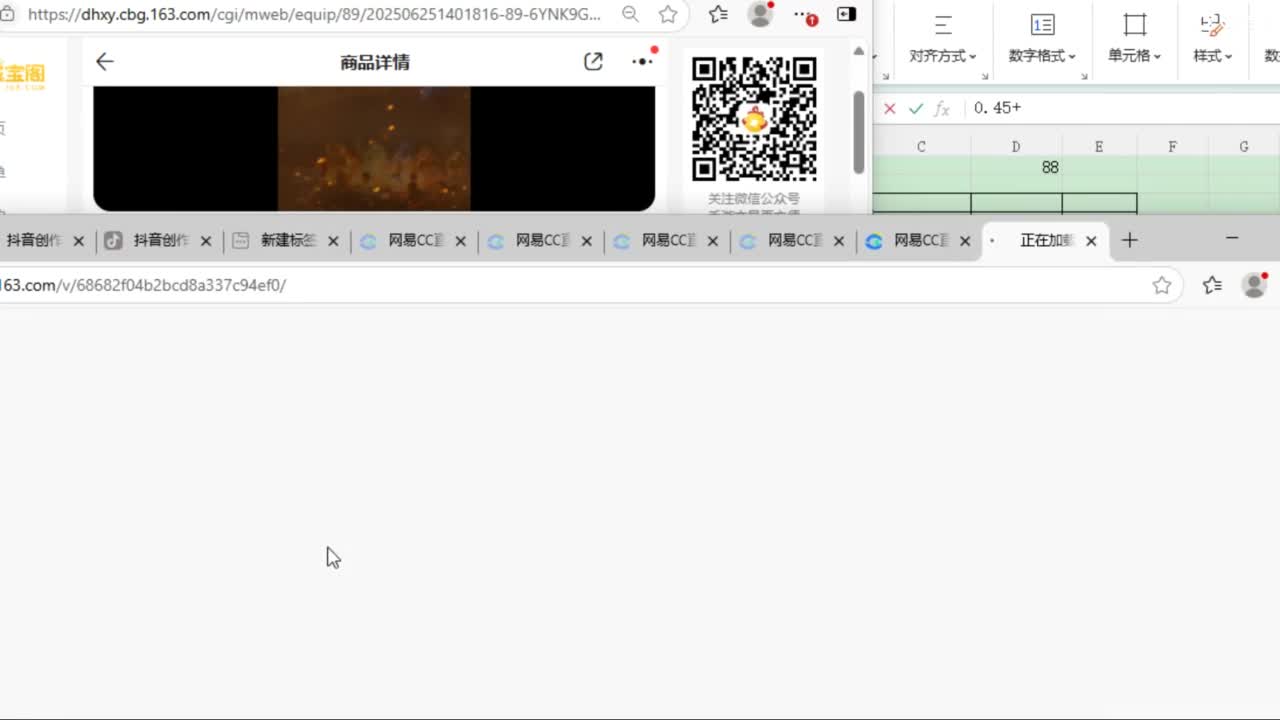
Task: Open the favorites list icon in top browser
Action: pos(718,14)
